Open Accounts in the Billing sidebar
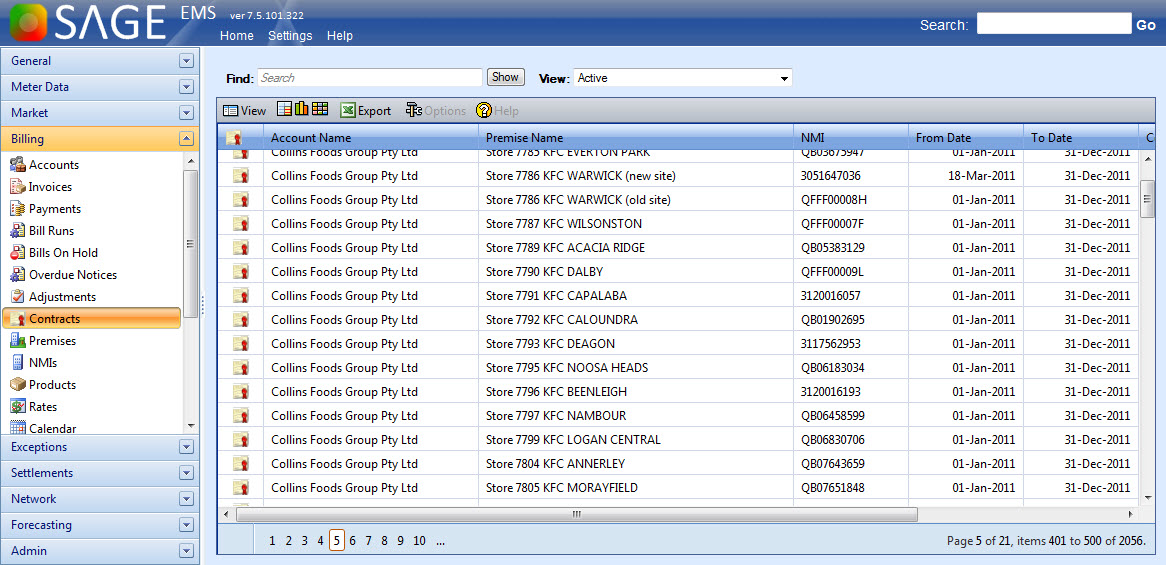Image resolution: width=1166 pixels, height=565 pixels. (x=44, y=165)
